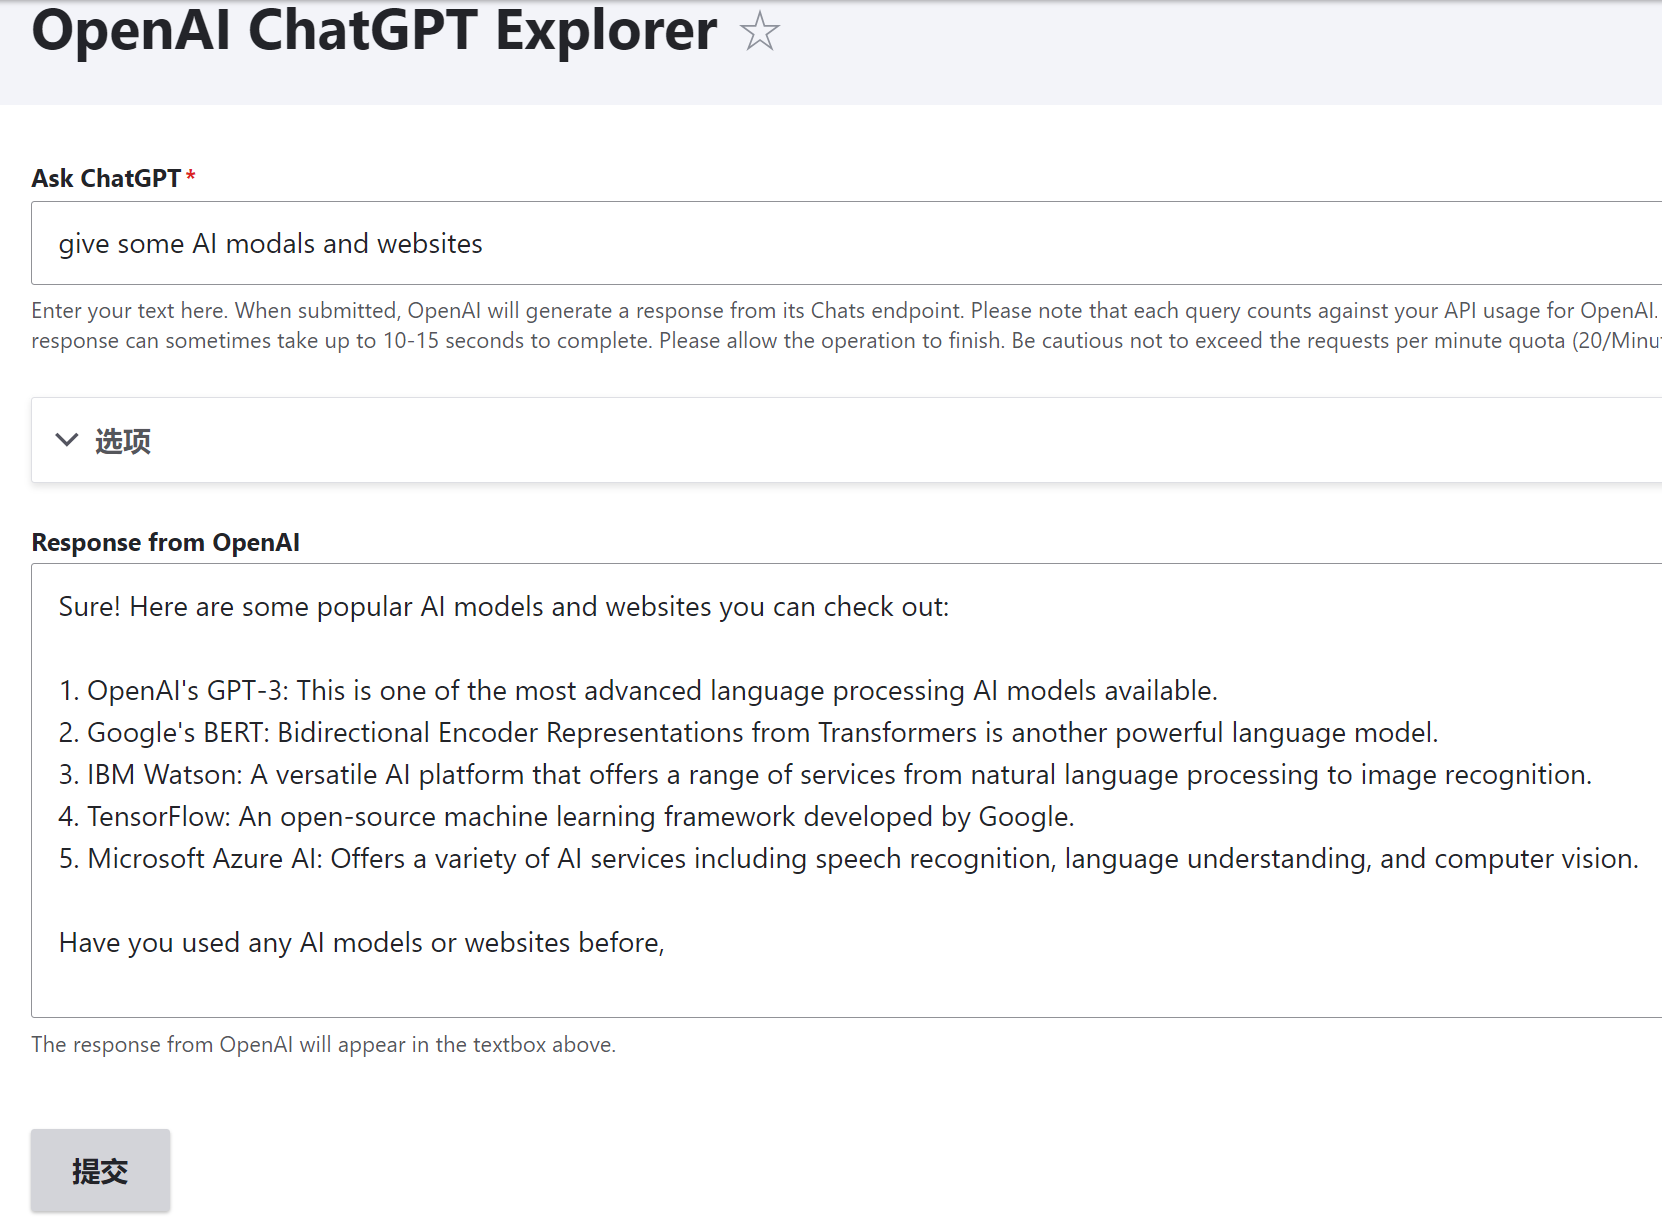The height and width of the screenshot is (1218, 1662).
Task: Click the 'response will appear in the textbox' hint
Action: click(x=324, y=1045)
